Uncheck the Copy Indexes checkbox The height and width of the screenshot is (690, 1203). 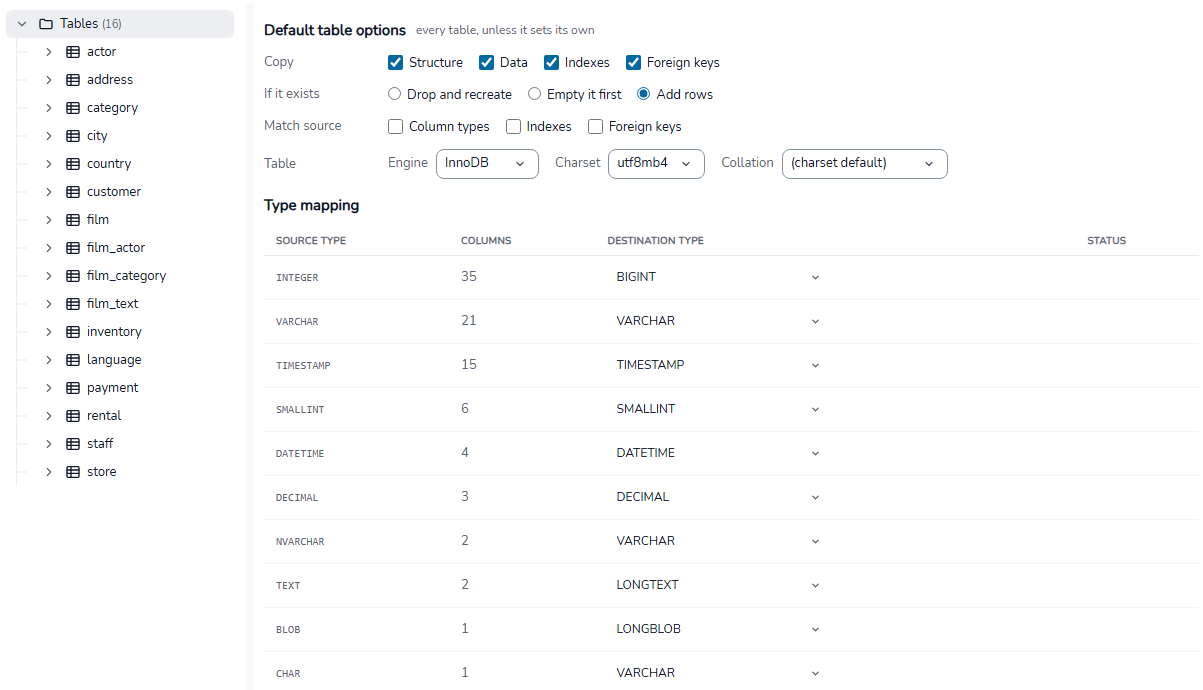pyautogui.click(x=551, y=62)
